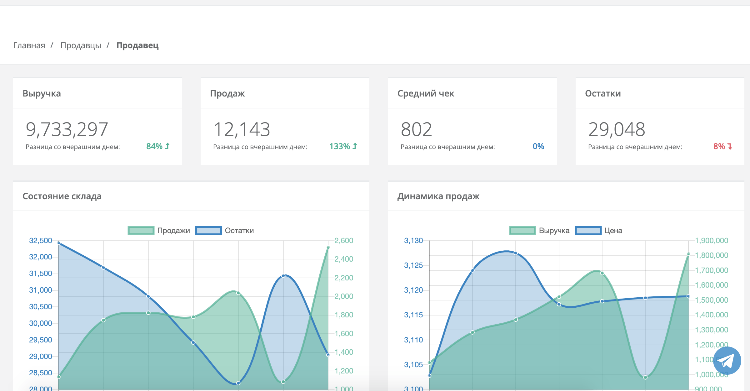Screen dimensions: 750x391
Task: Select the 9,733,297 revenue value
Action: 67,129
